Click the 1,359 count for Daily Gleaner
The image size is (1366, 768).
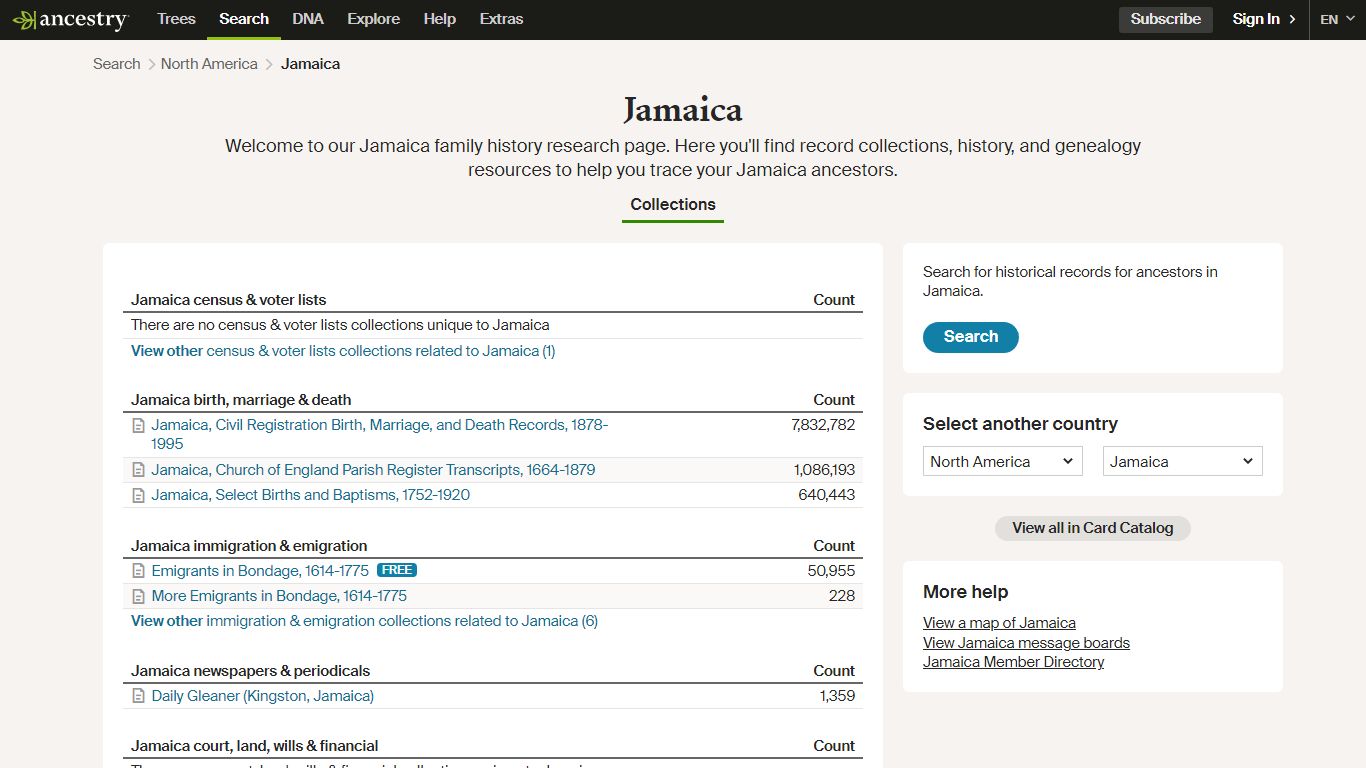coord(837,696)
